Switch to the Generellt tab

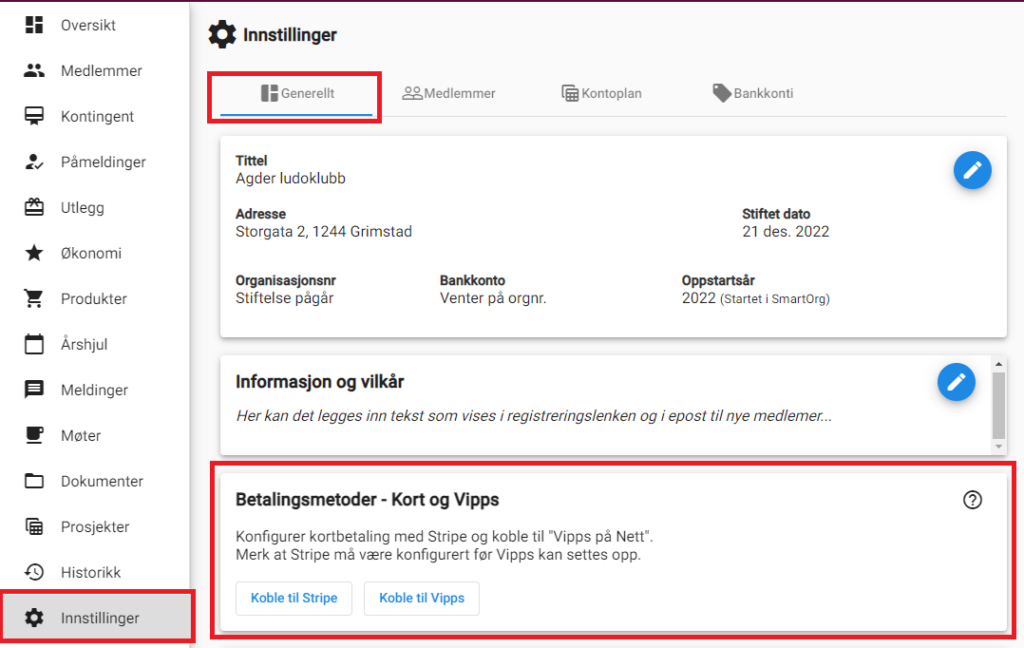point(296,93)
